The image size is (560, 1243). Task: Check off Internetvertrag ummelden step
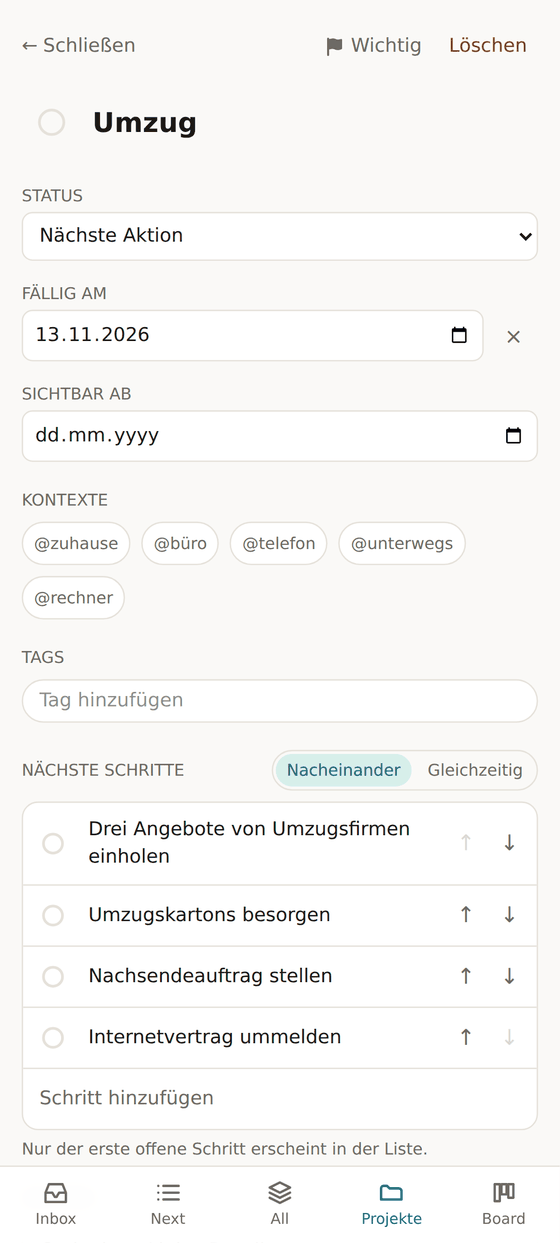(53, 1038)
